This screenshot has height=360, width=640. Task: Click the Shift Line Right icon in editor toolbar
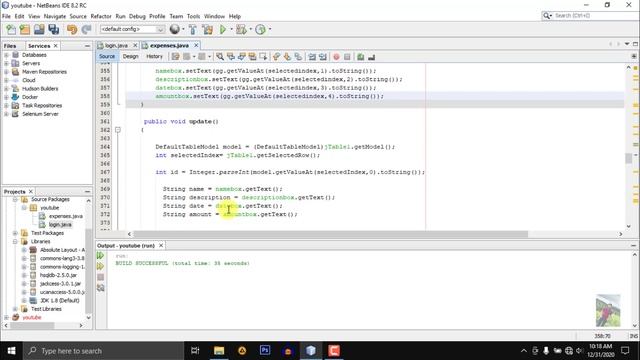tap(323, 57)
